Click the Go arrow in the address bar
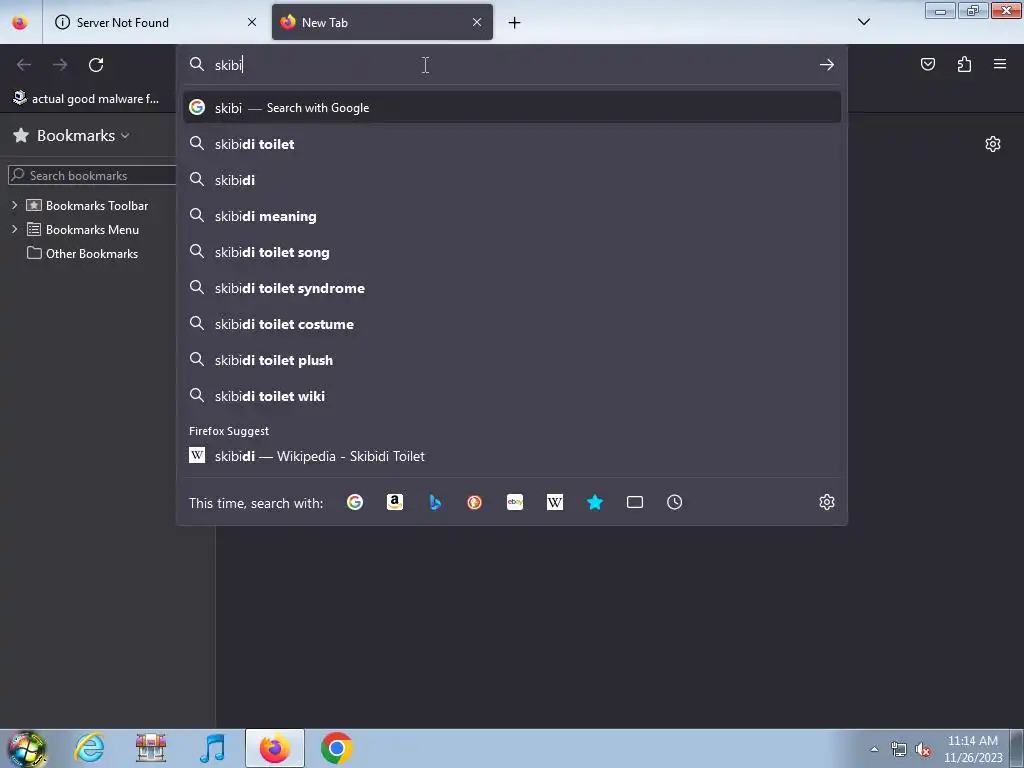Viewport: 1024px width, 768px height. tap(826, 65)
